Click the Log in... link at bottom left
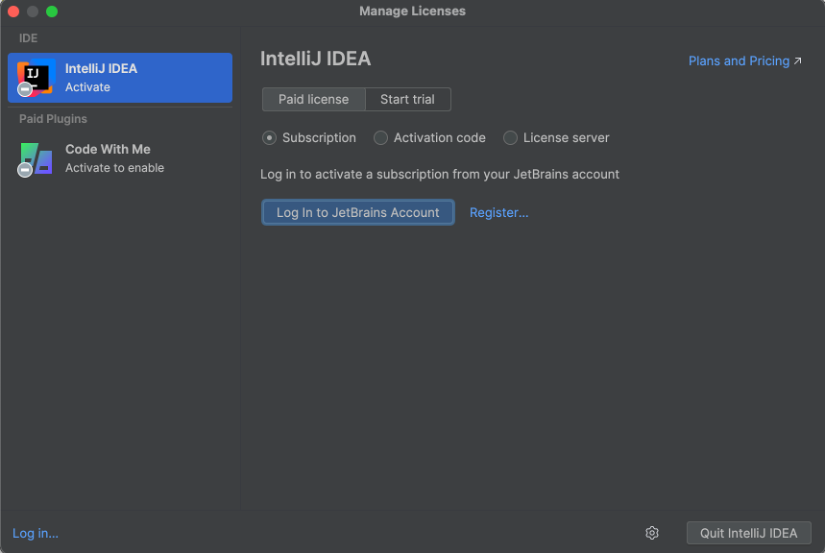The image size is (826, 554). 35,533
